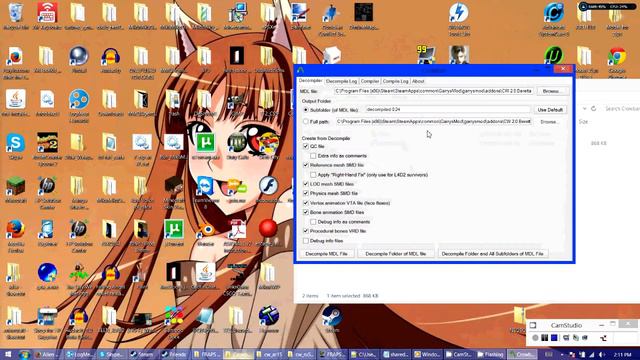The height and width of the screenshot is (360, 640).
Task: Click the CamStudio blue stop button
Action: coord(554,338)
